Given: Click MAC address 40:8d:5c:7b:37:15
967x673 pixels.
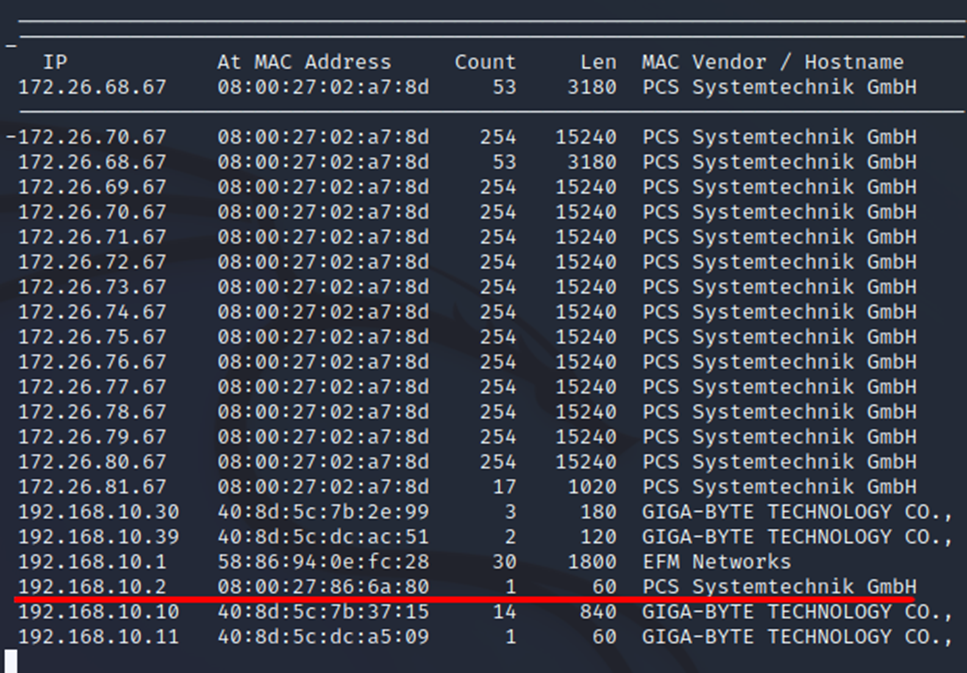Looking at the screenshot, I should pyautogui.click(x=323, y=612).
